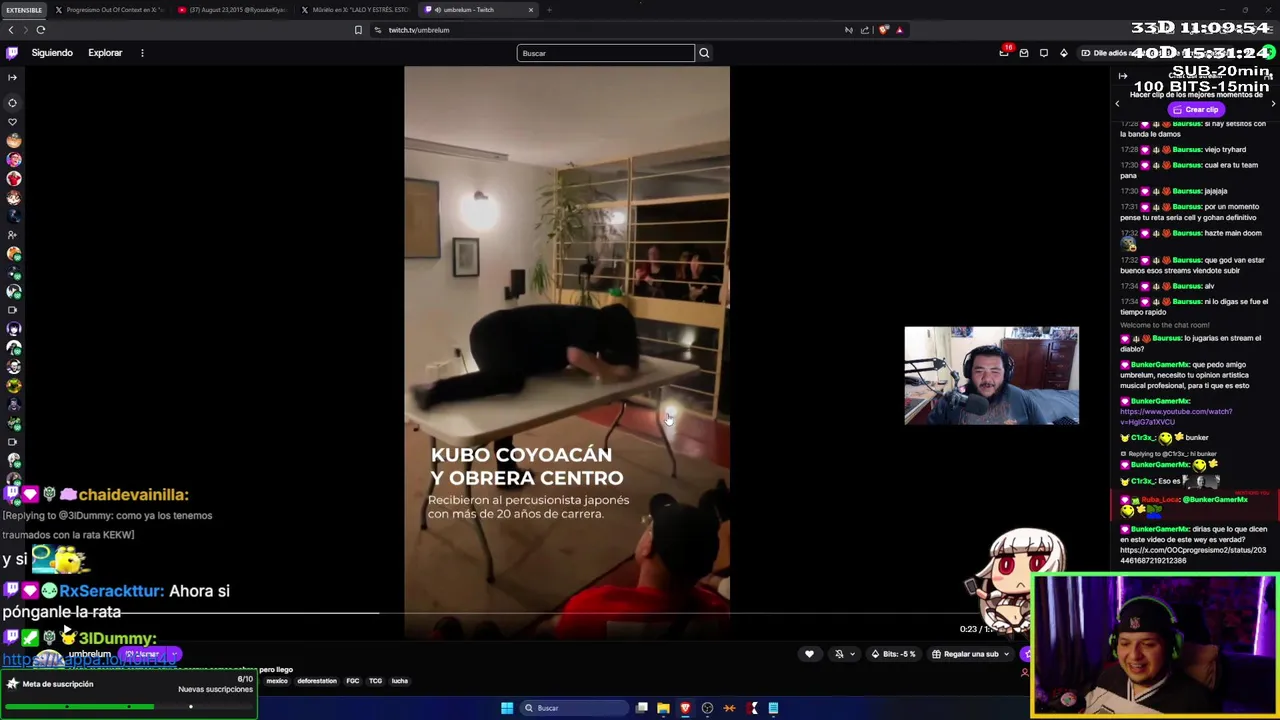
Task: Open Task View on the taskbar
Action: coord(642,708)
